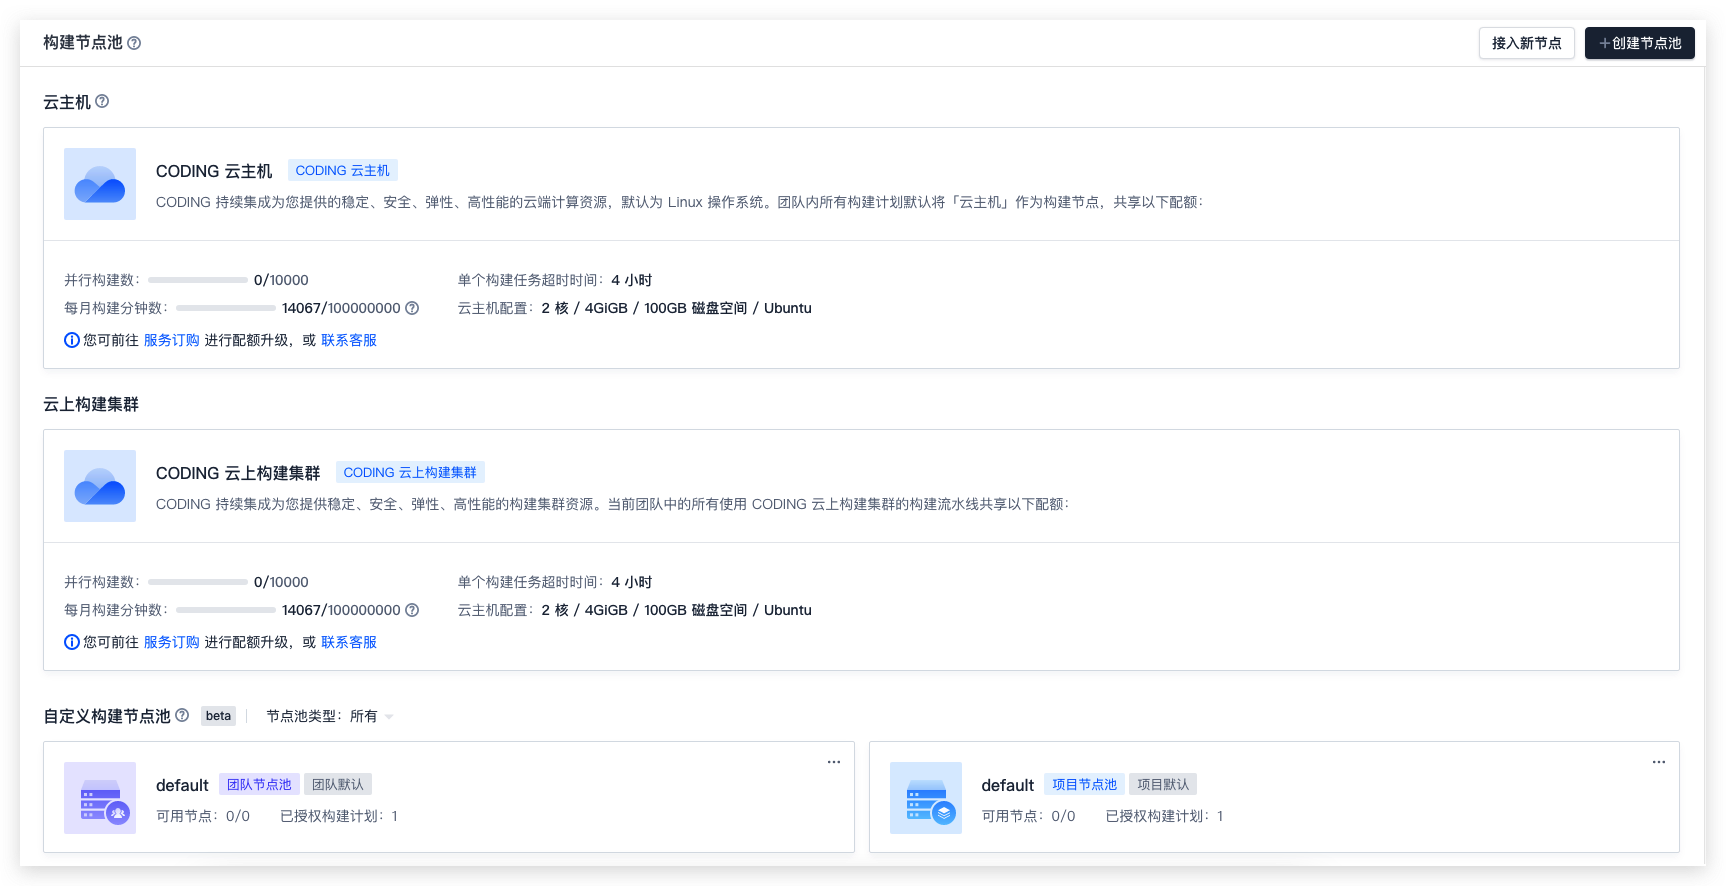Click the blue CODING 云主机 tag

343,170
